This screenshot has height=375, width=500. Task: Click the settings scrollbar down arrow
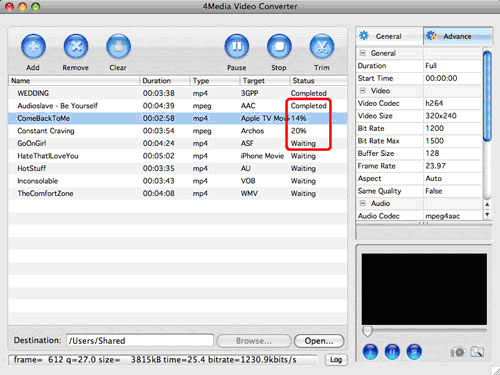click(487, 215)
